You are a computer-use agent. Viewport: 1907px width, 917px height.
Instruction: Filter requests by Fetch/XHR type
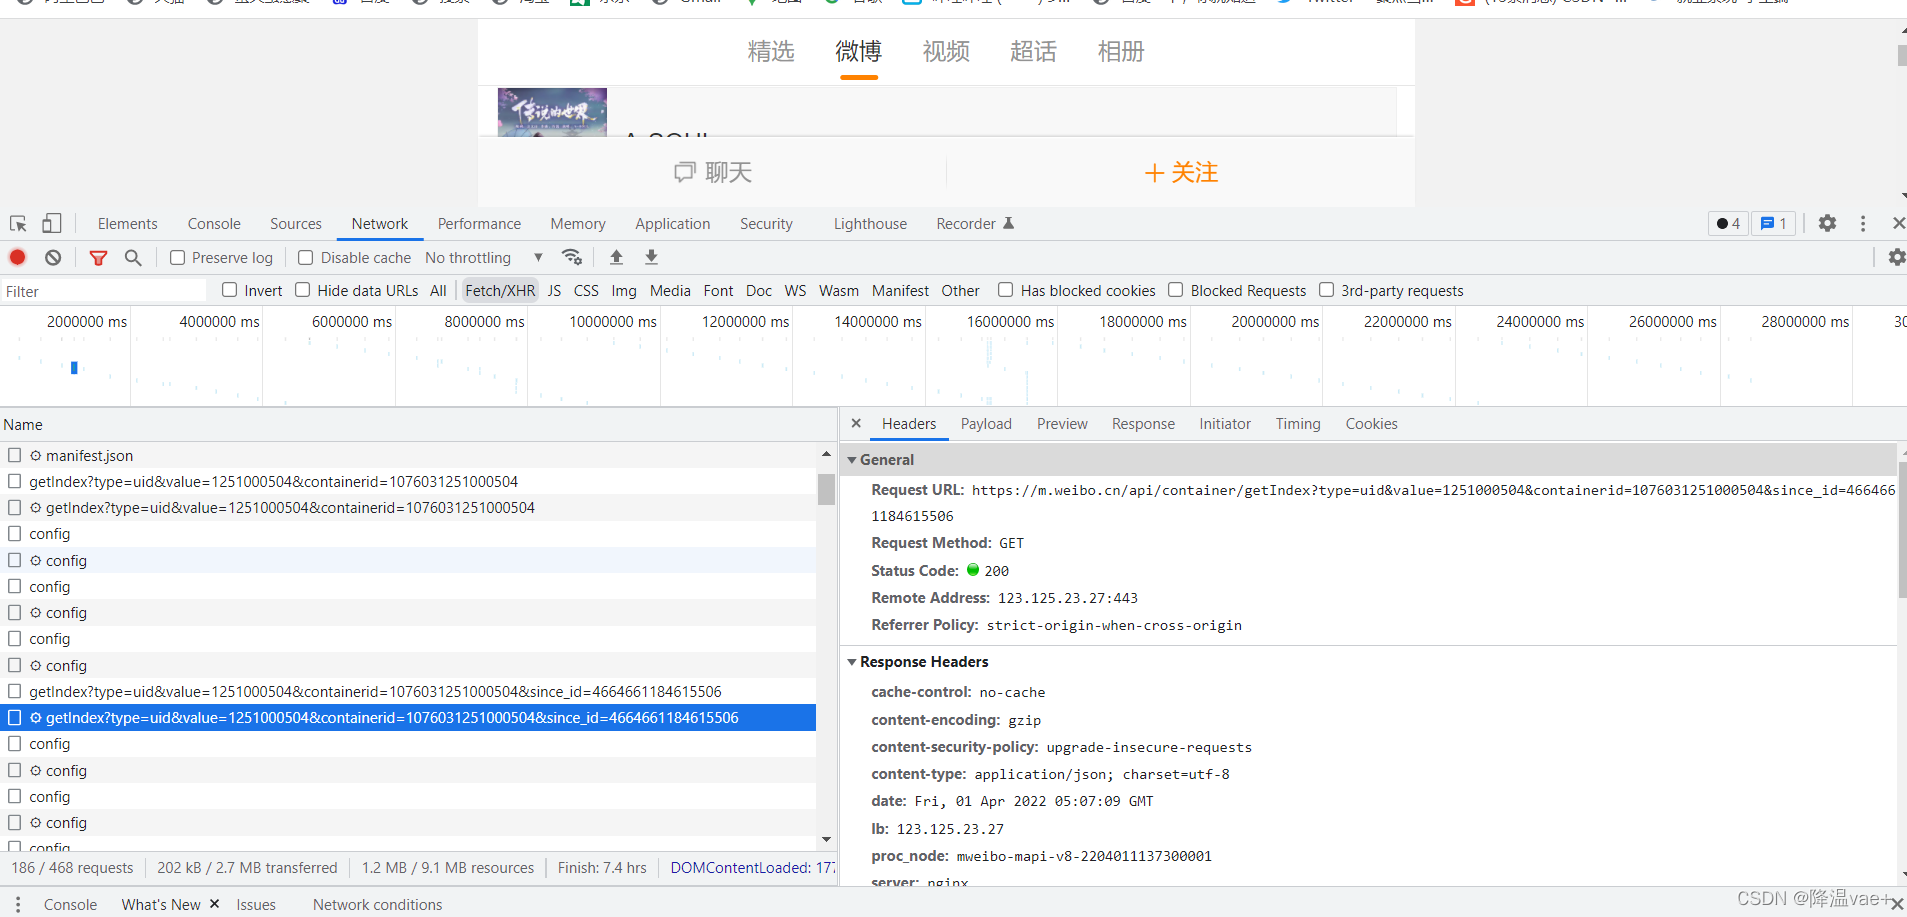500,291
